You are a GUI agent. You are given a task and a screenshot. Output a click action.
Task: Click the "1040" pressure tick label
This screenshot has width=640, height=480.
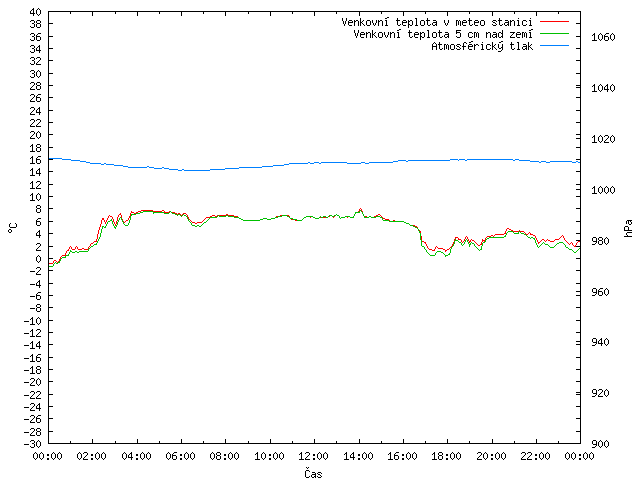603,88
